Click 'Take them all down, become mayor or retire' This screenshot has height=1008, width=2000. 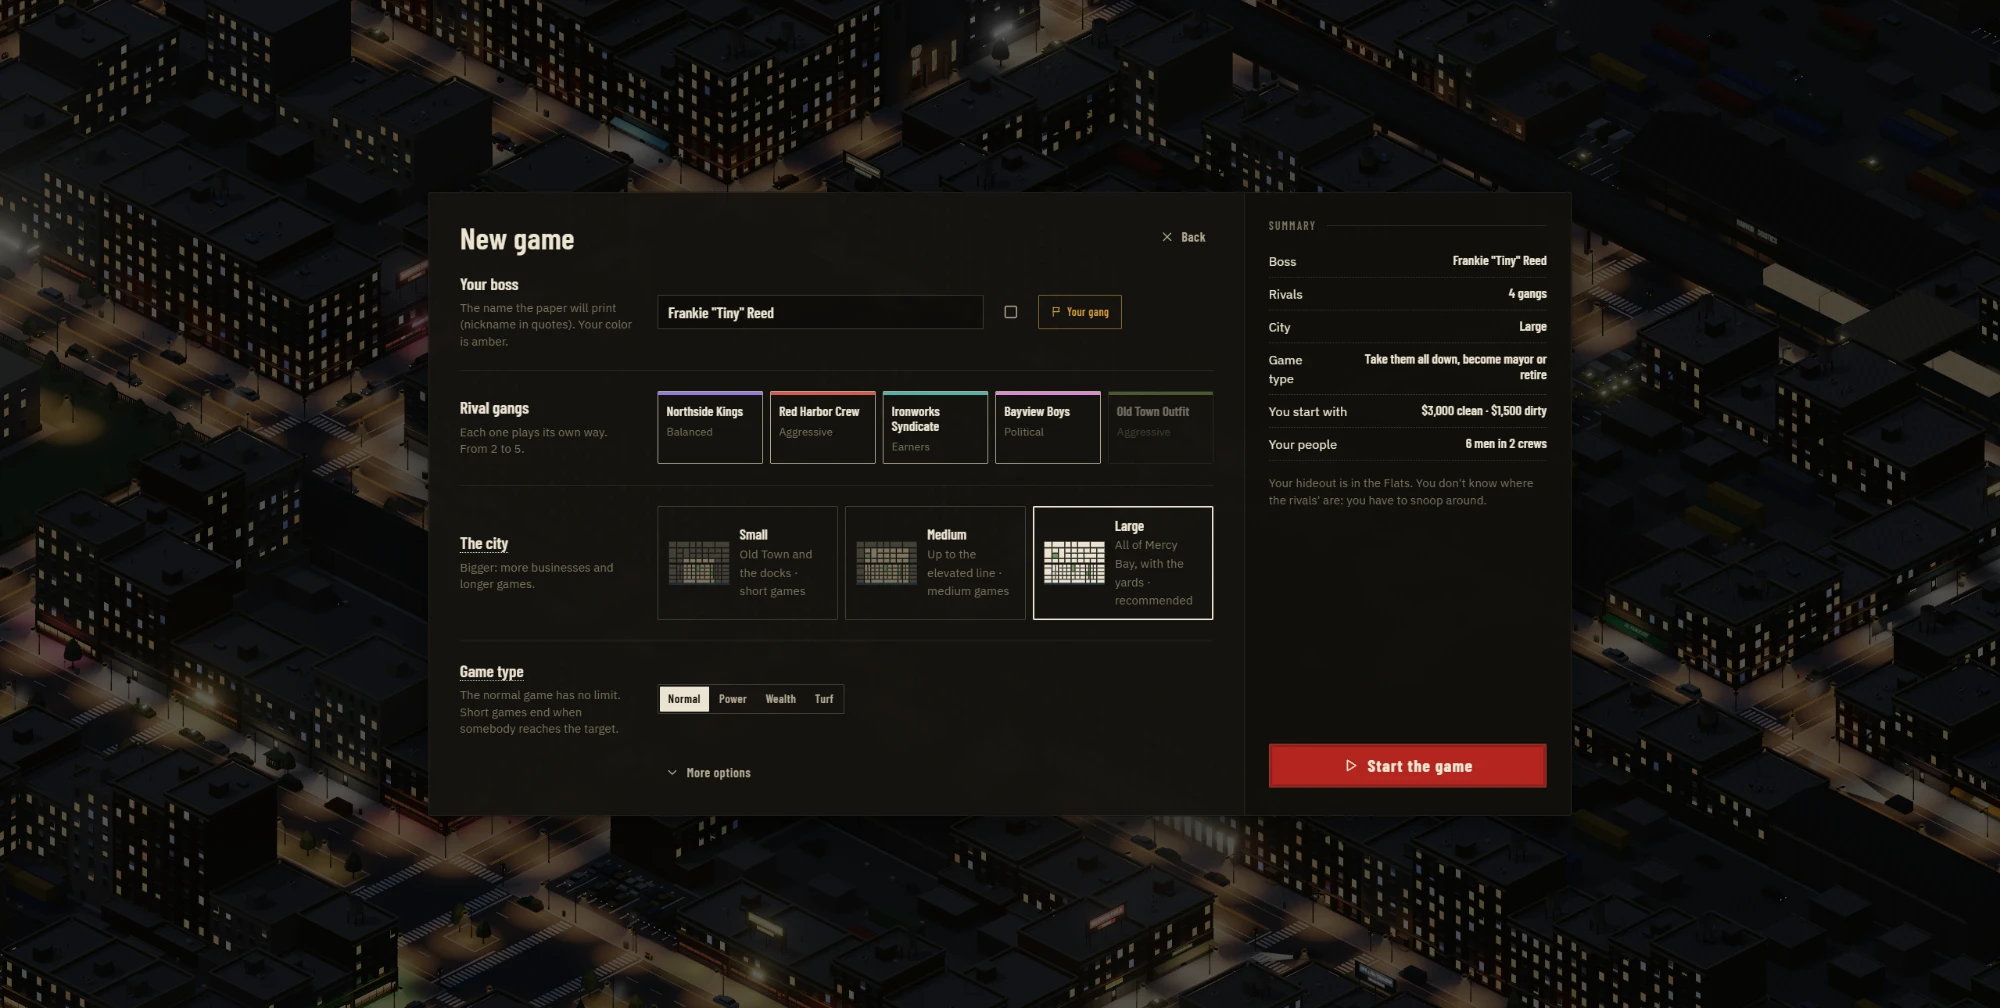(x=1455, y=367)
